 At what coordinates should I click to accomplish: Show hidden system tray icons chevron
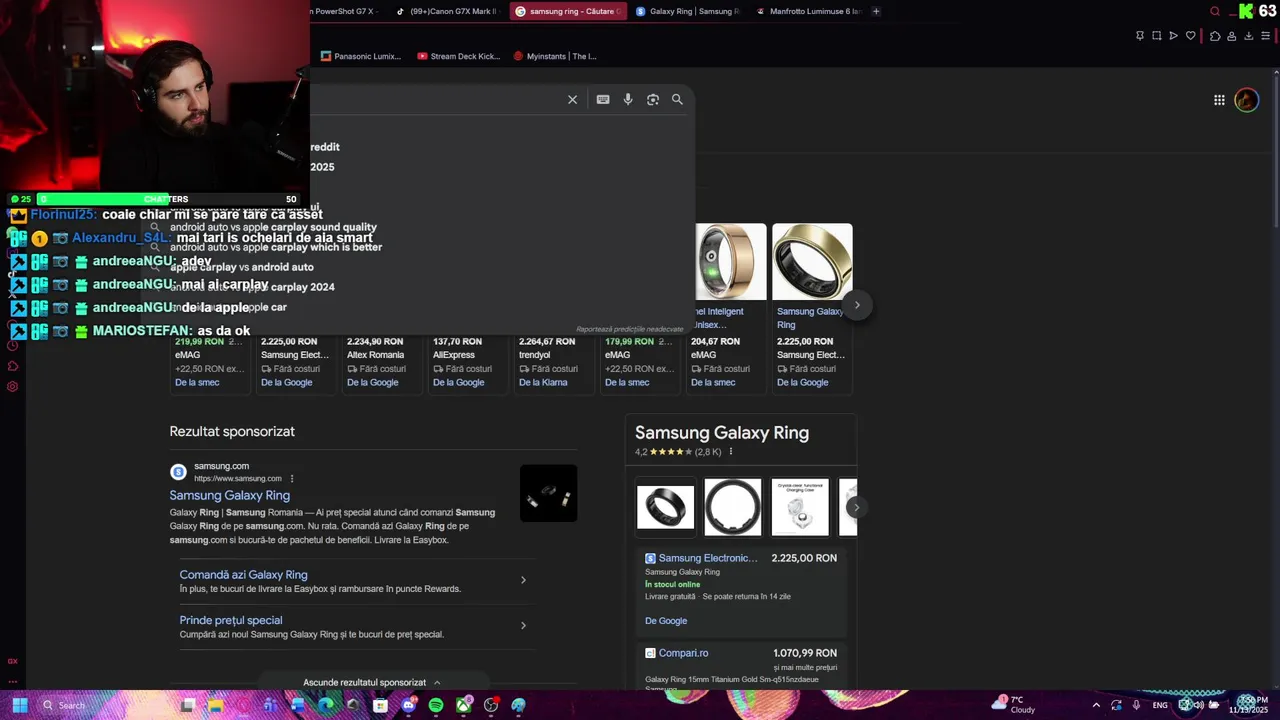click(1096, 705)
